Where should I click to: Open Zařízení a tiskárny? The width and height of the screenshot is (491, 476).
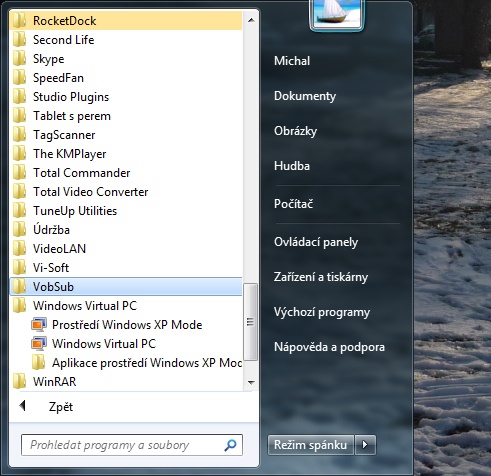click(x=321, y=277)
